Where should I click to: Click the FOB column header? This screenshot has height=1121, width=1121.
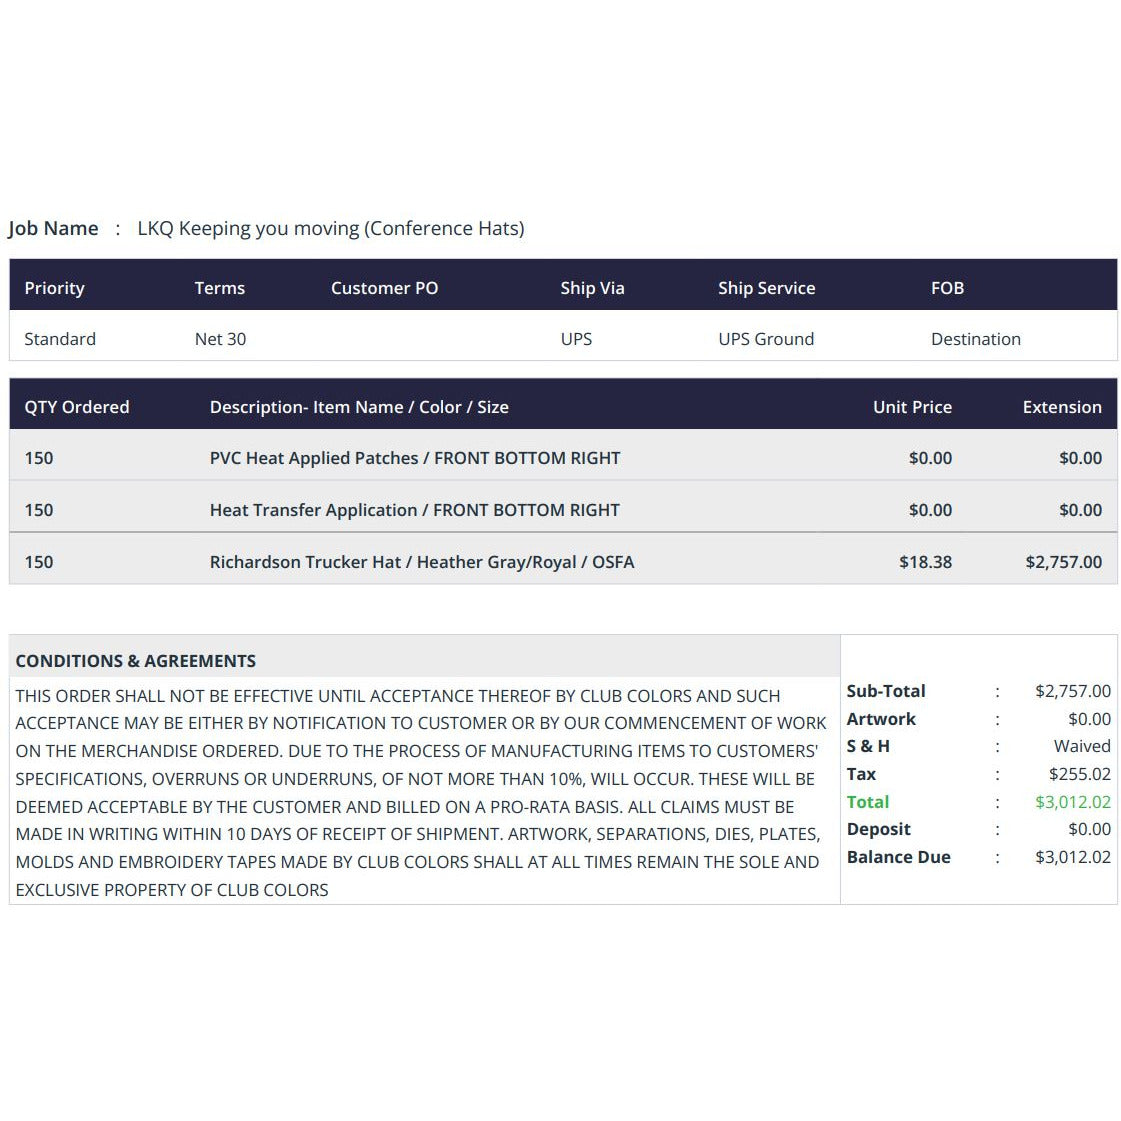pyautogui.click(x=947, y=287)
